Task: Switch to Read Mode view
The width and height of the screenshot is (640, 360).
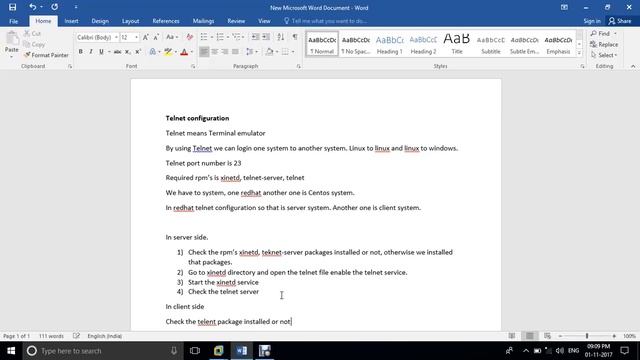Action: point(511,336)
